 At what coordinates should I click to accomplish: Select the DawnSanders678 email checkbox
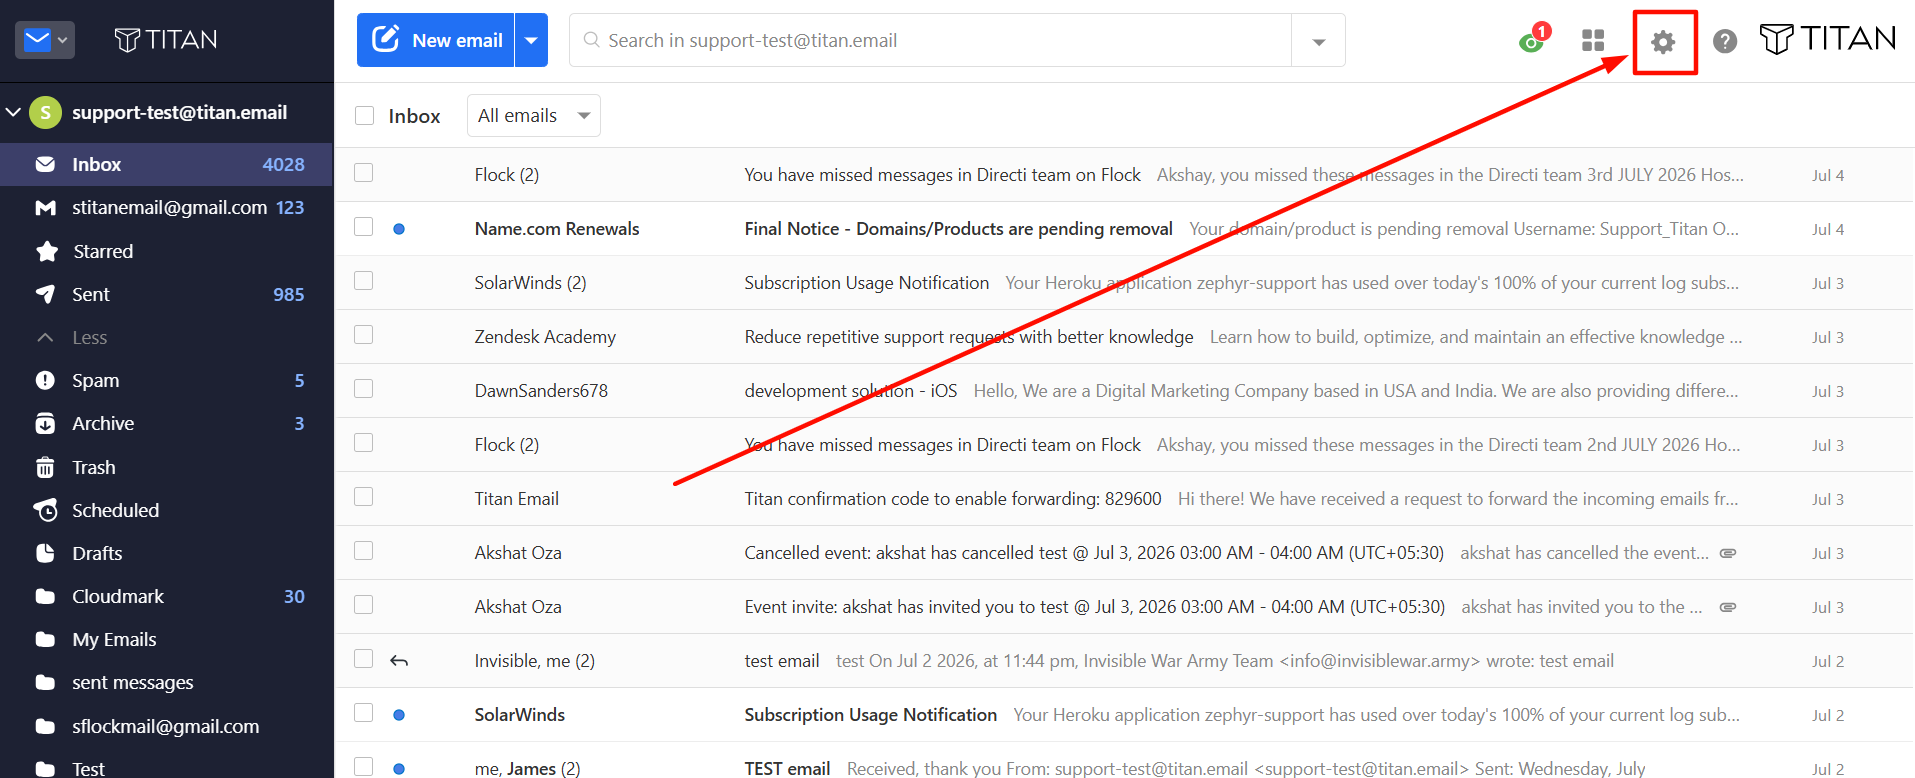point(364,389)
